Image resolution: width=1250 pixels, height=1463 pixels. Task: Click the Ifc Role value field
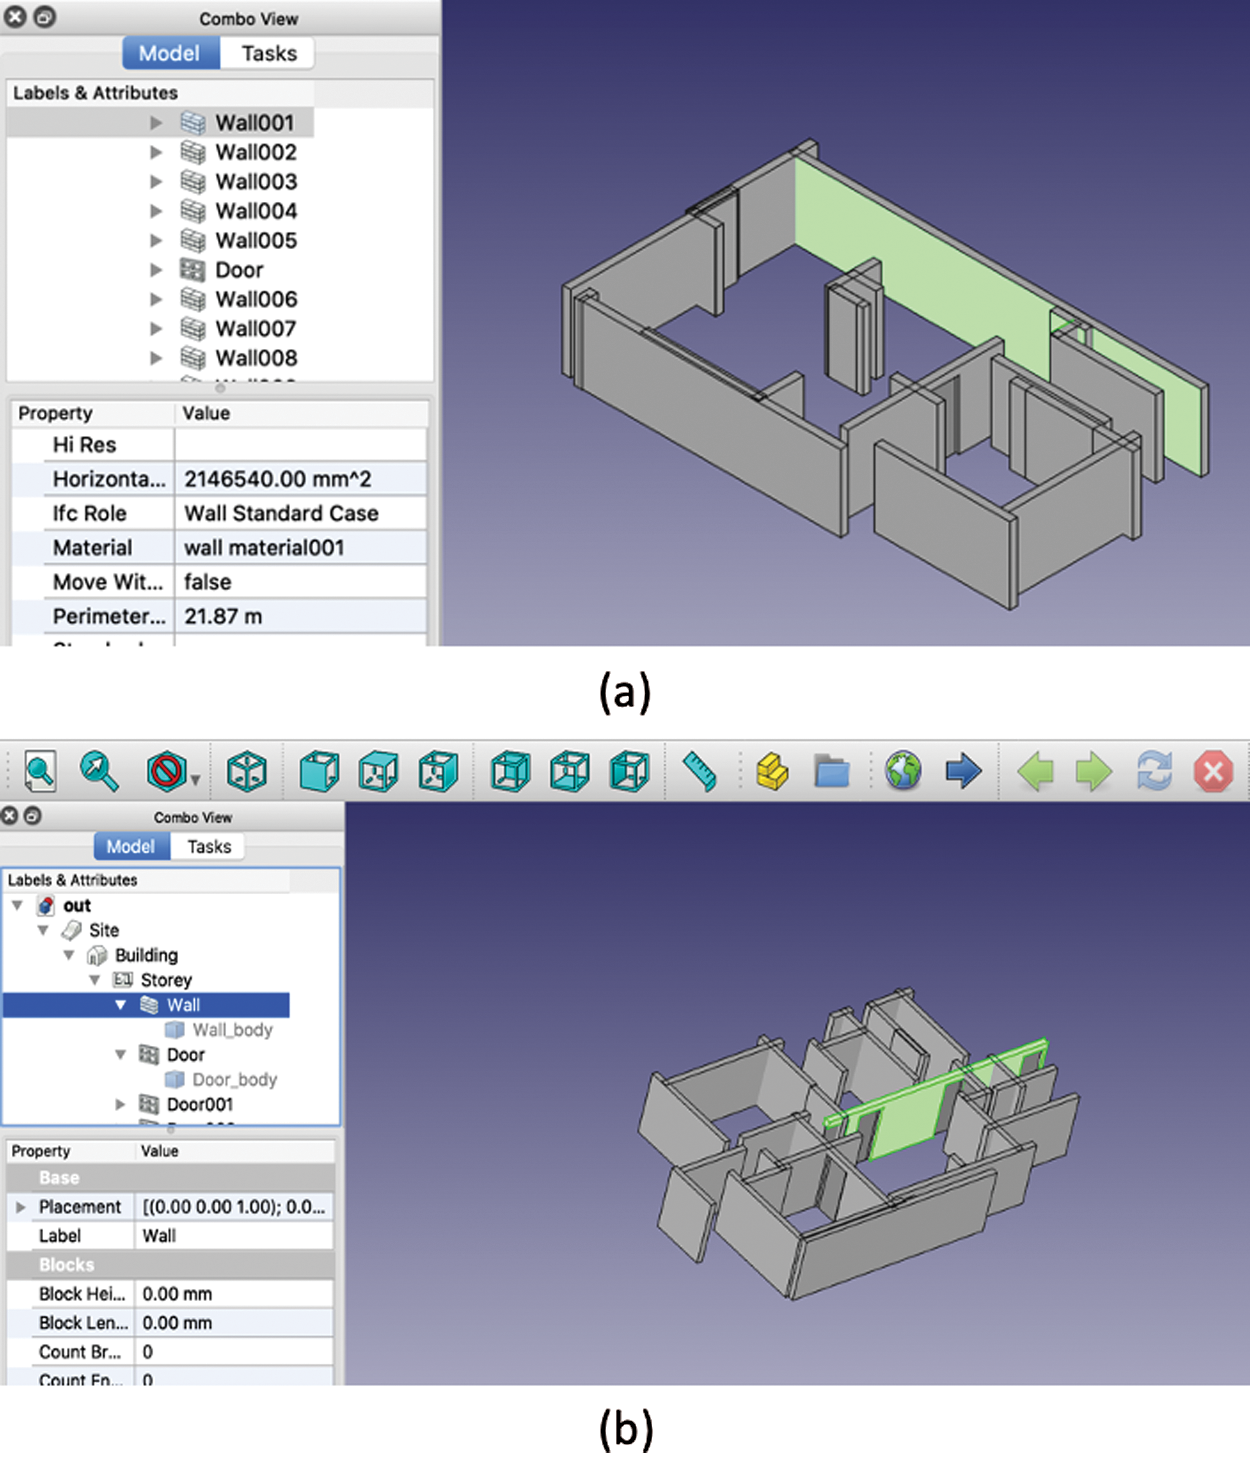point(300,513)
